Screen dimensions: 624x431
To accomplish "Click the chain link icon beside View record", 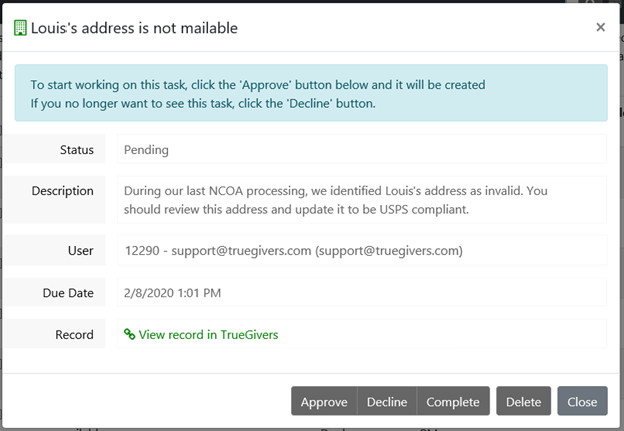I will (x=129, y=335).
